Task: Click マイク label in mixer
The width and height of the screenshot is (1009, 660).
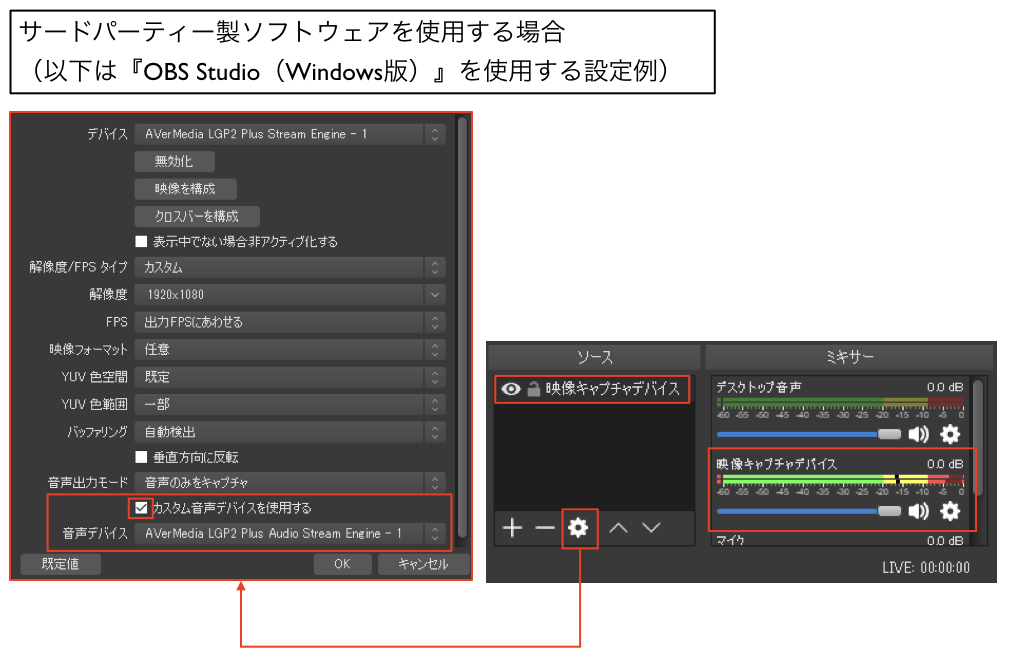Action: click(730, 540)
